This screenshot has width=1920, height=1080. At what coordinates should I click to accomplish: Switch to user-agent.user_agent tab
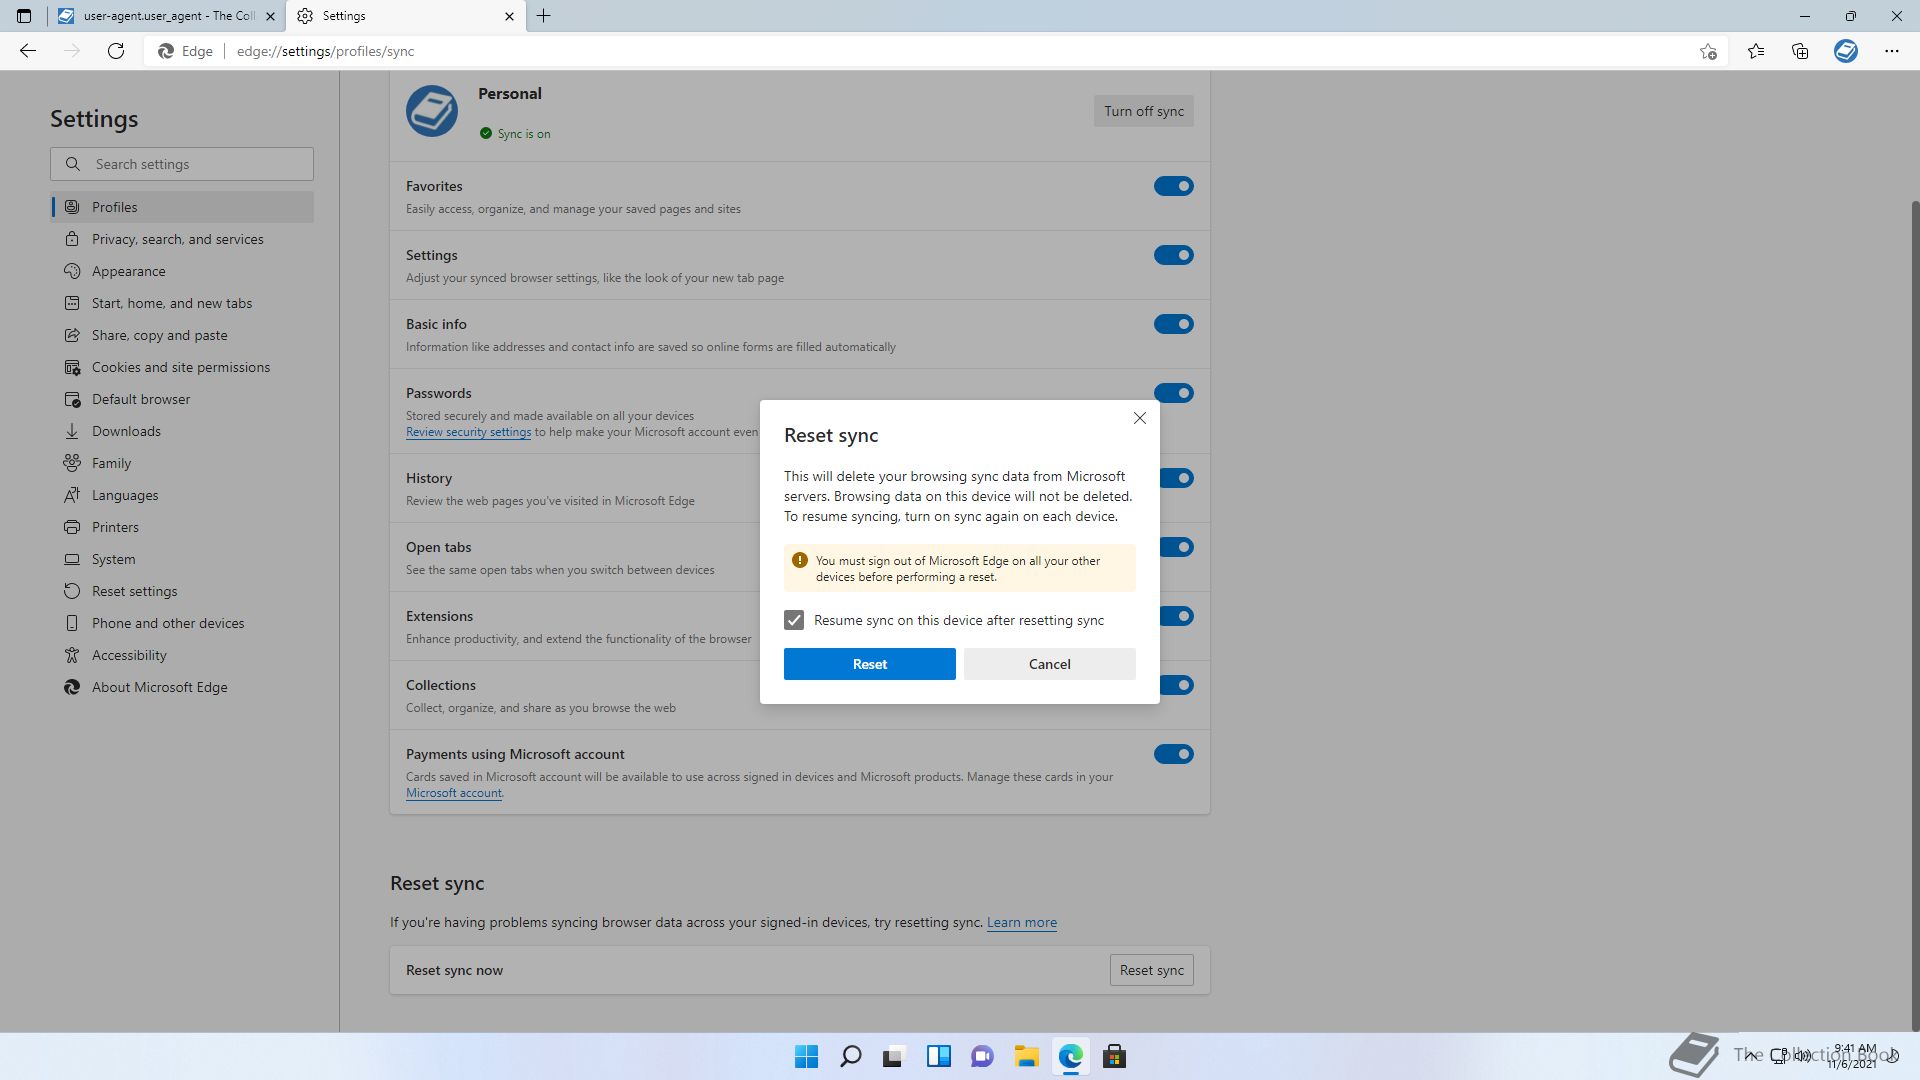point(166,16)
